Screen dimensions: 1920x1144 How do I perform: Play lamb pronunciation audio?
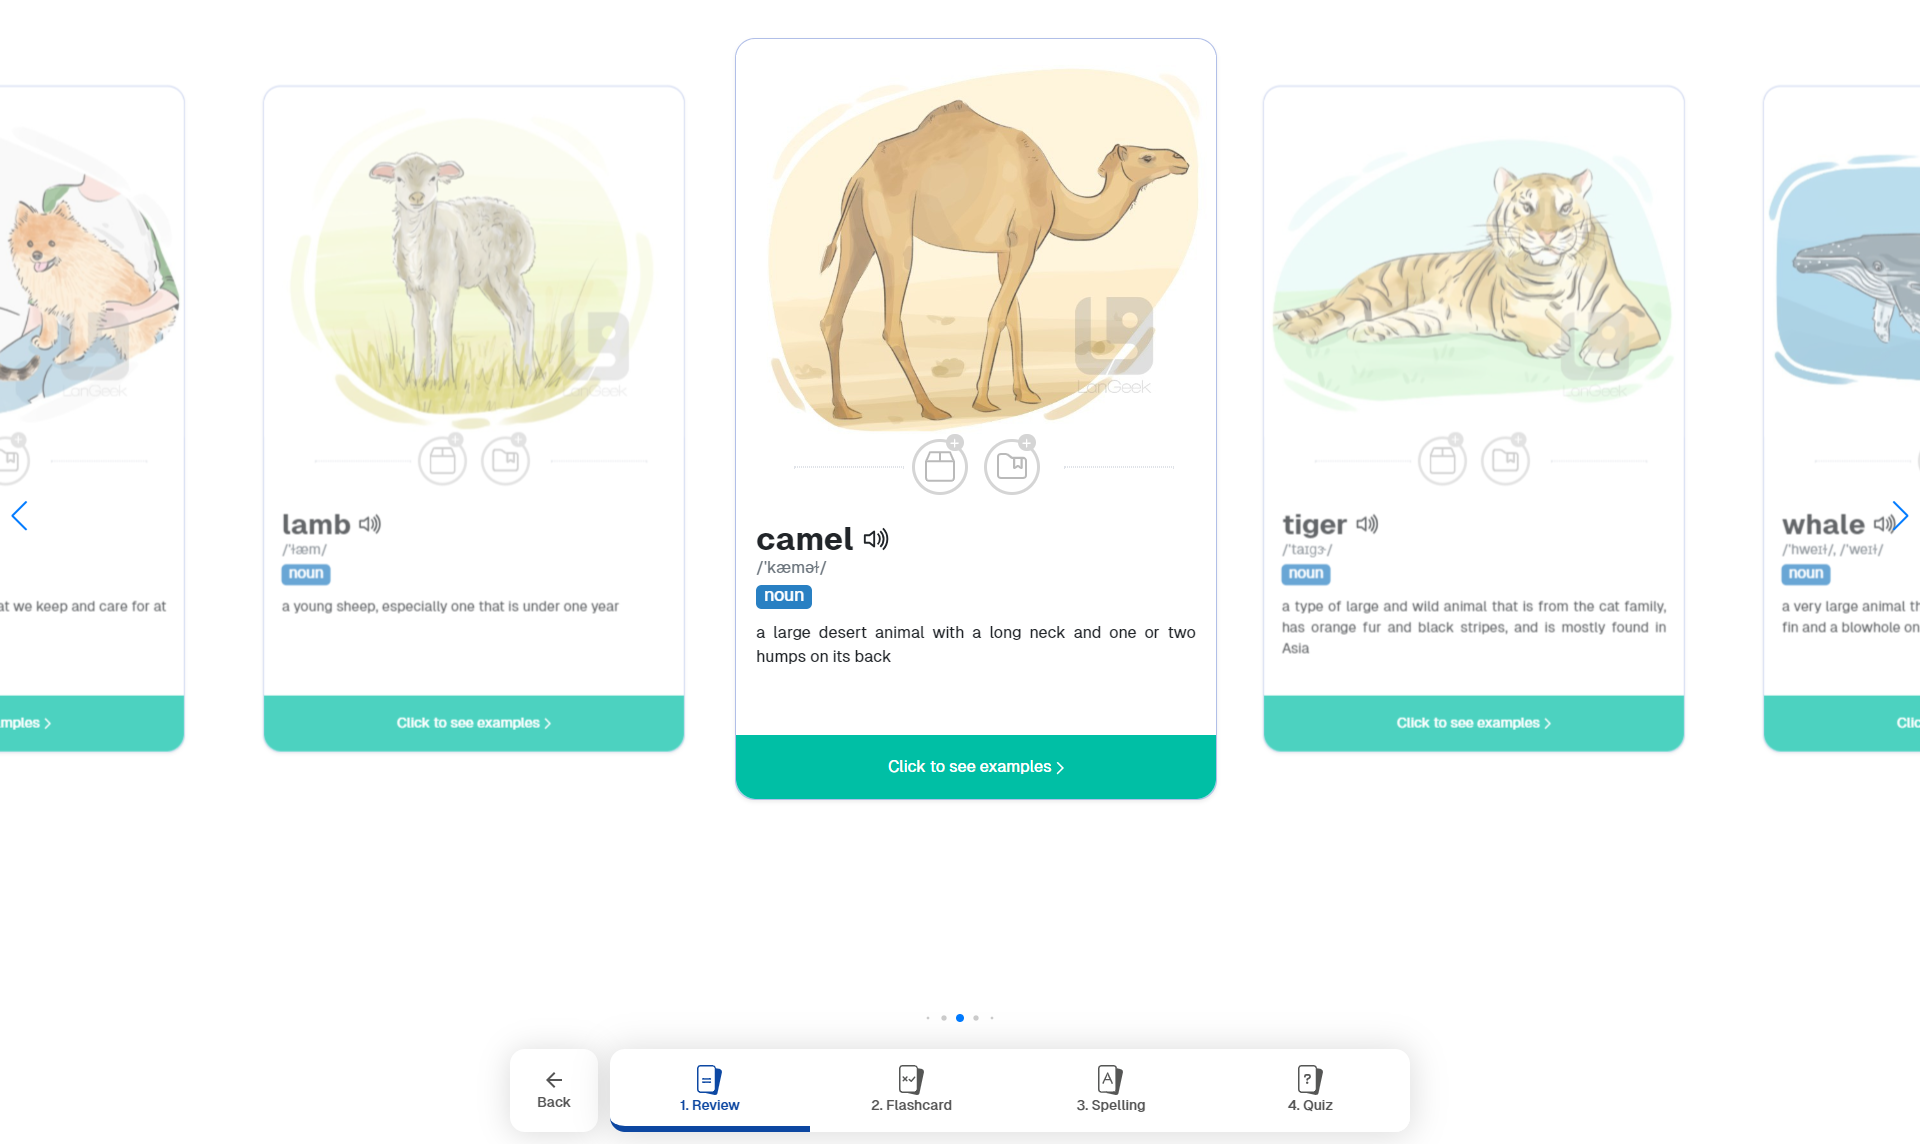370,524
